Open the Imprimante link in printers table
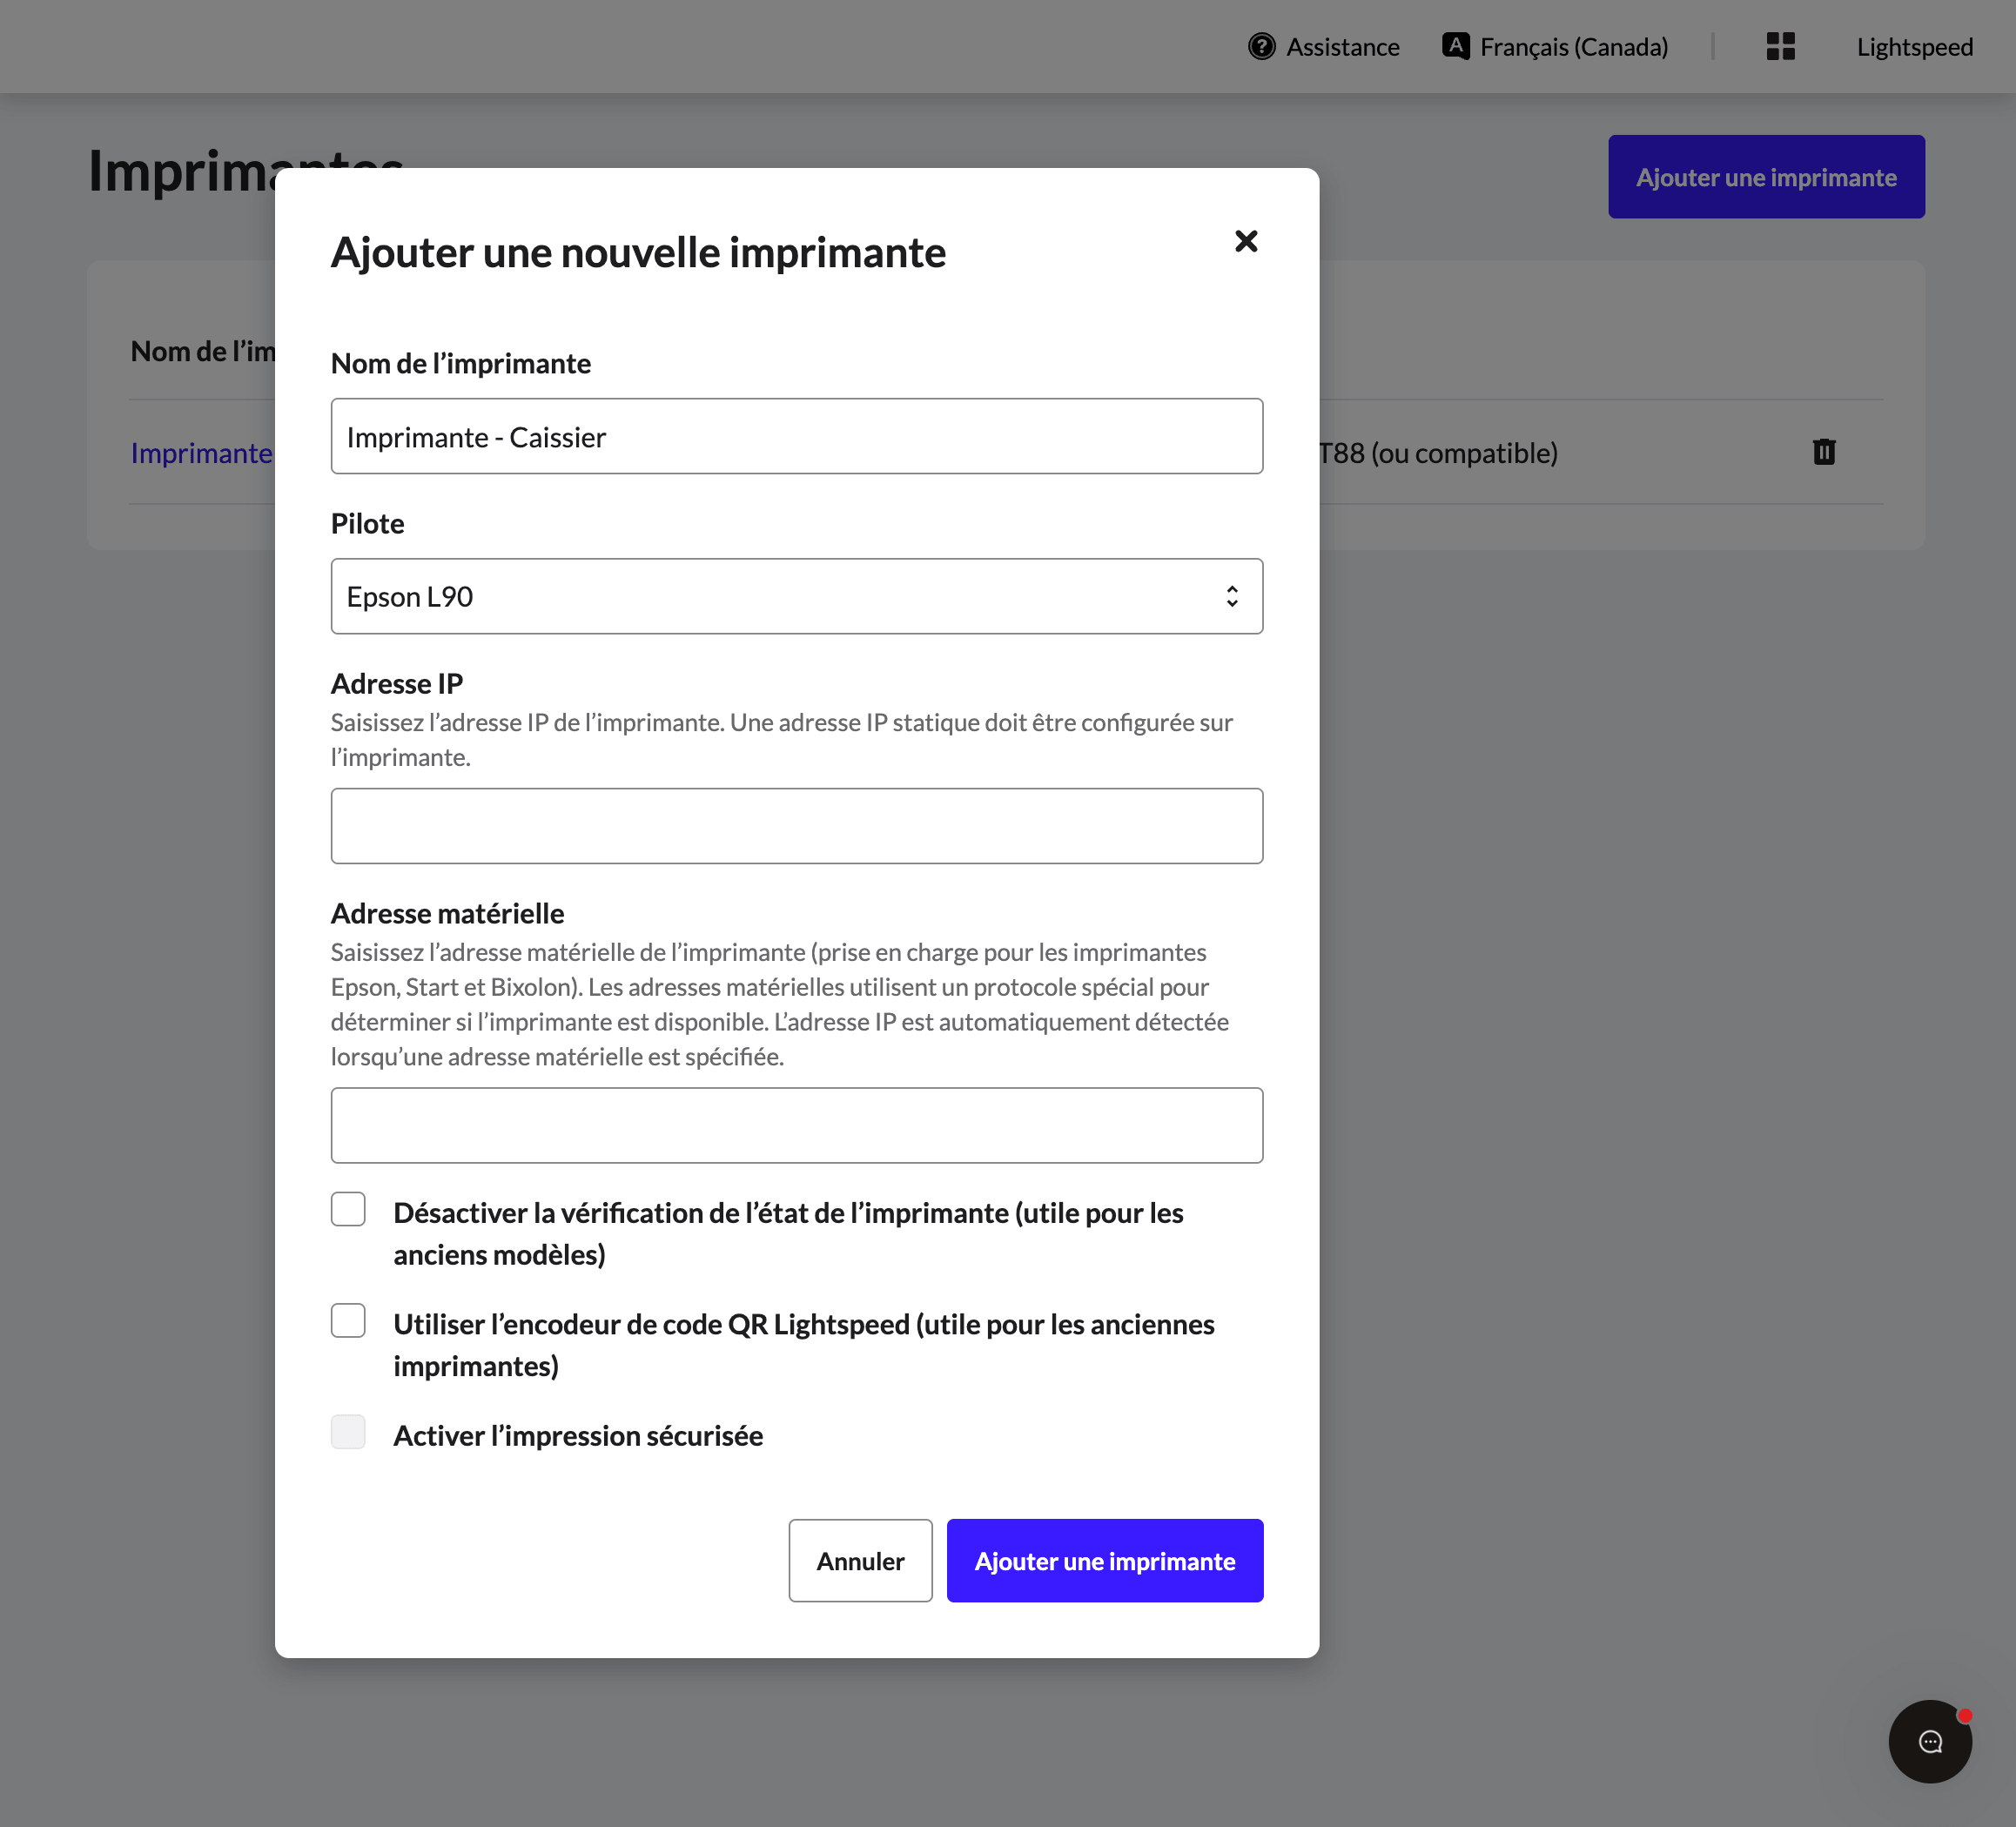Screen dimensions: 2016x1827 202,453
